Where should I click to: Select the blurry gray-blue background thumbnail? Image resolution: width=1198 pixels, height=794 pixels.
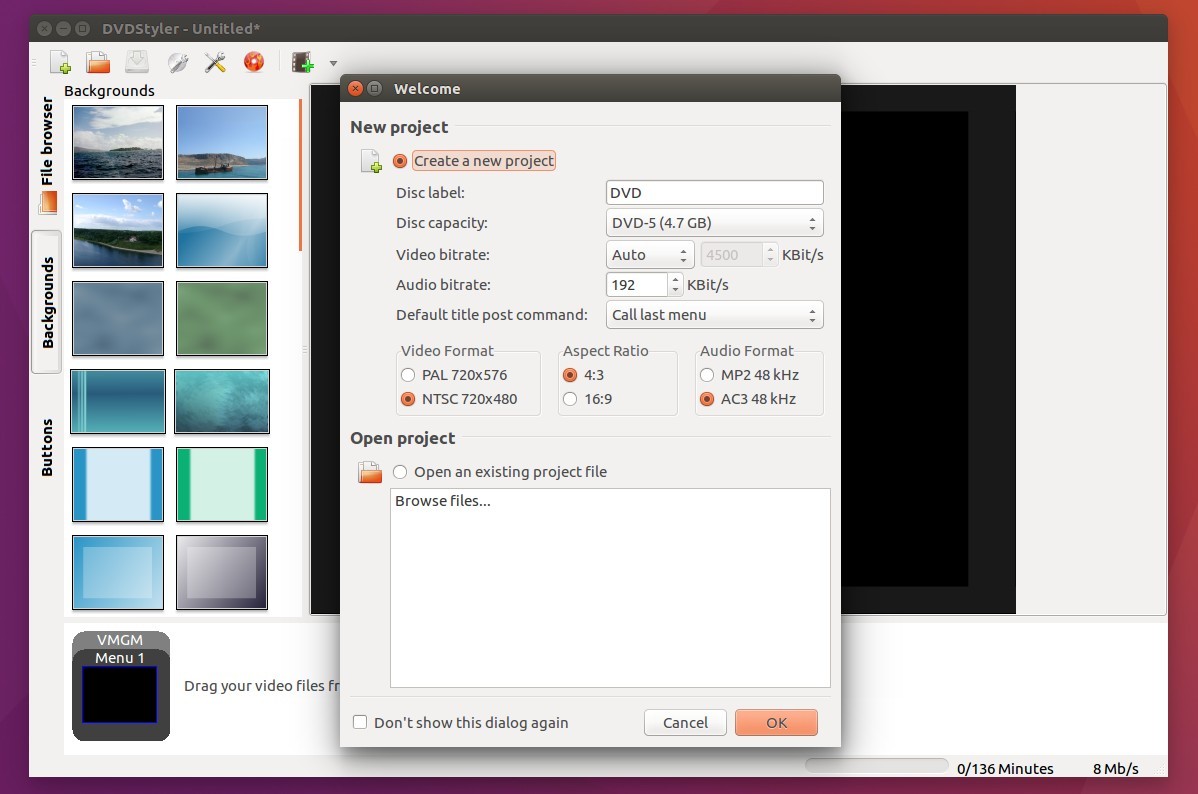pyautogui.click(x=118, y=318)
